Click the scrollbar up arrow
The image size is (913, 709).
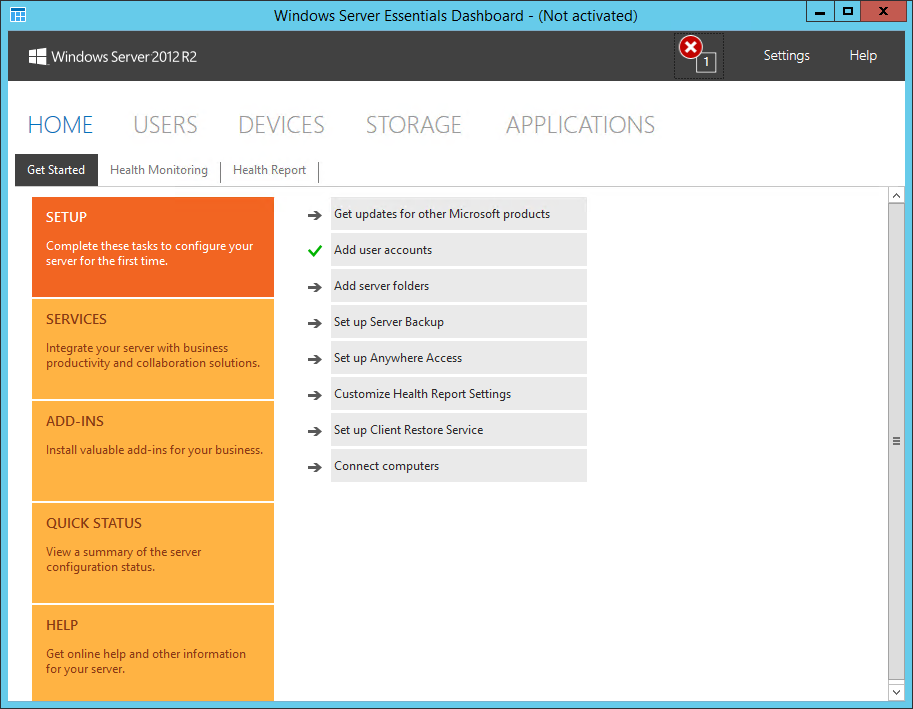pyautogui.click(x=896, y=196)
